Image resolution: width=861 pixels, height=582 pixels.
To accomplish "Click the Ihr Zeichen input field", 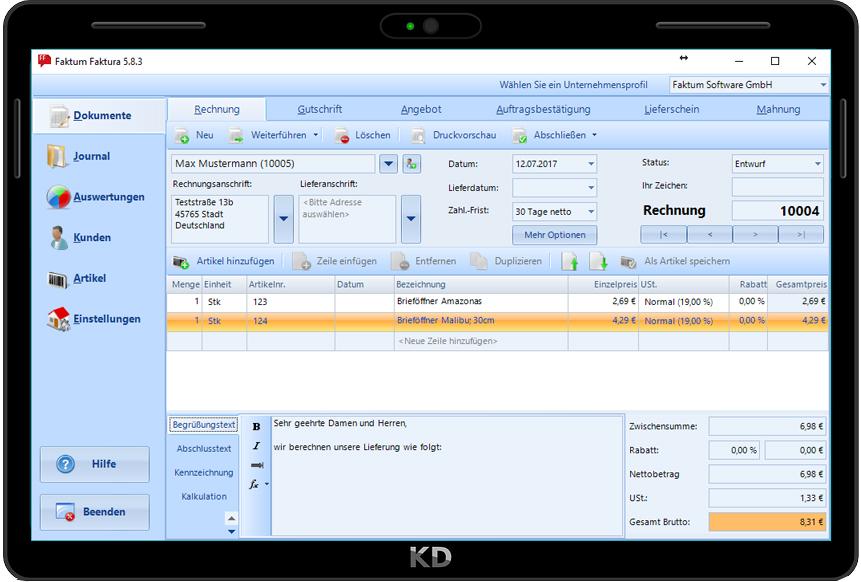I will pos(778,187).
